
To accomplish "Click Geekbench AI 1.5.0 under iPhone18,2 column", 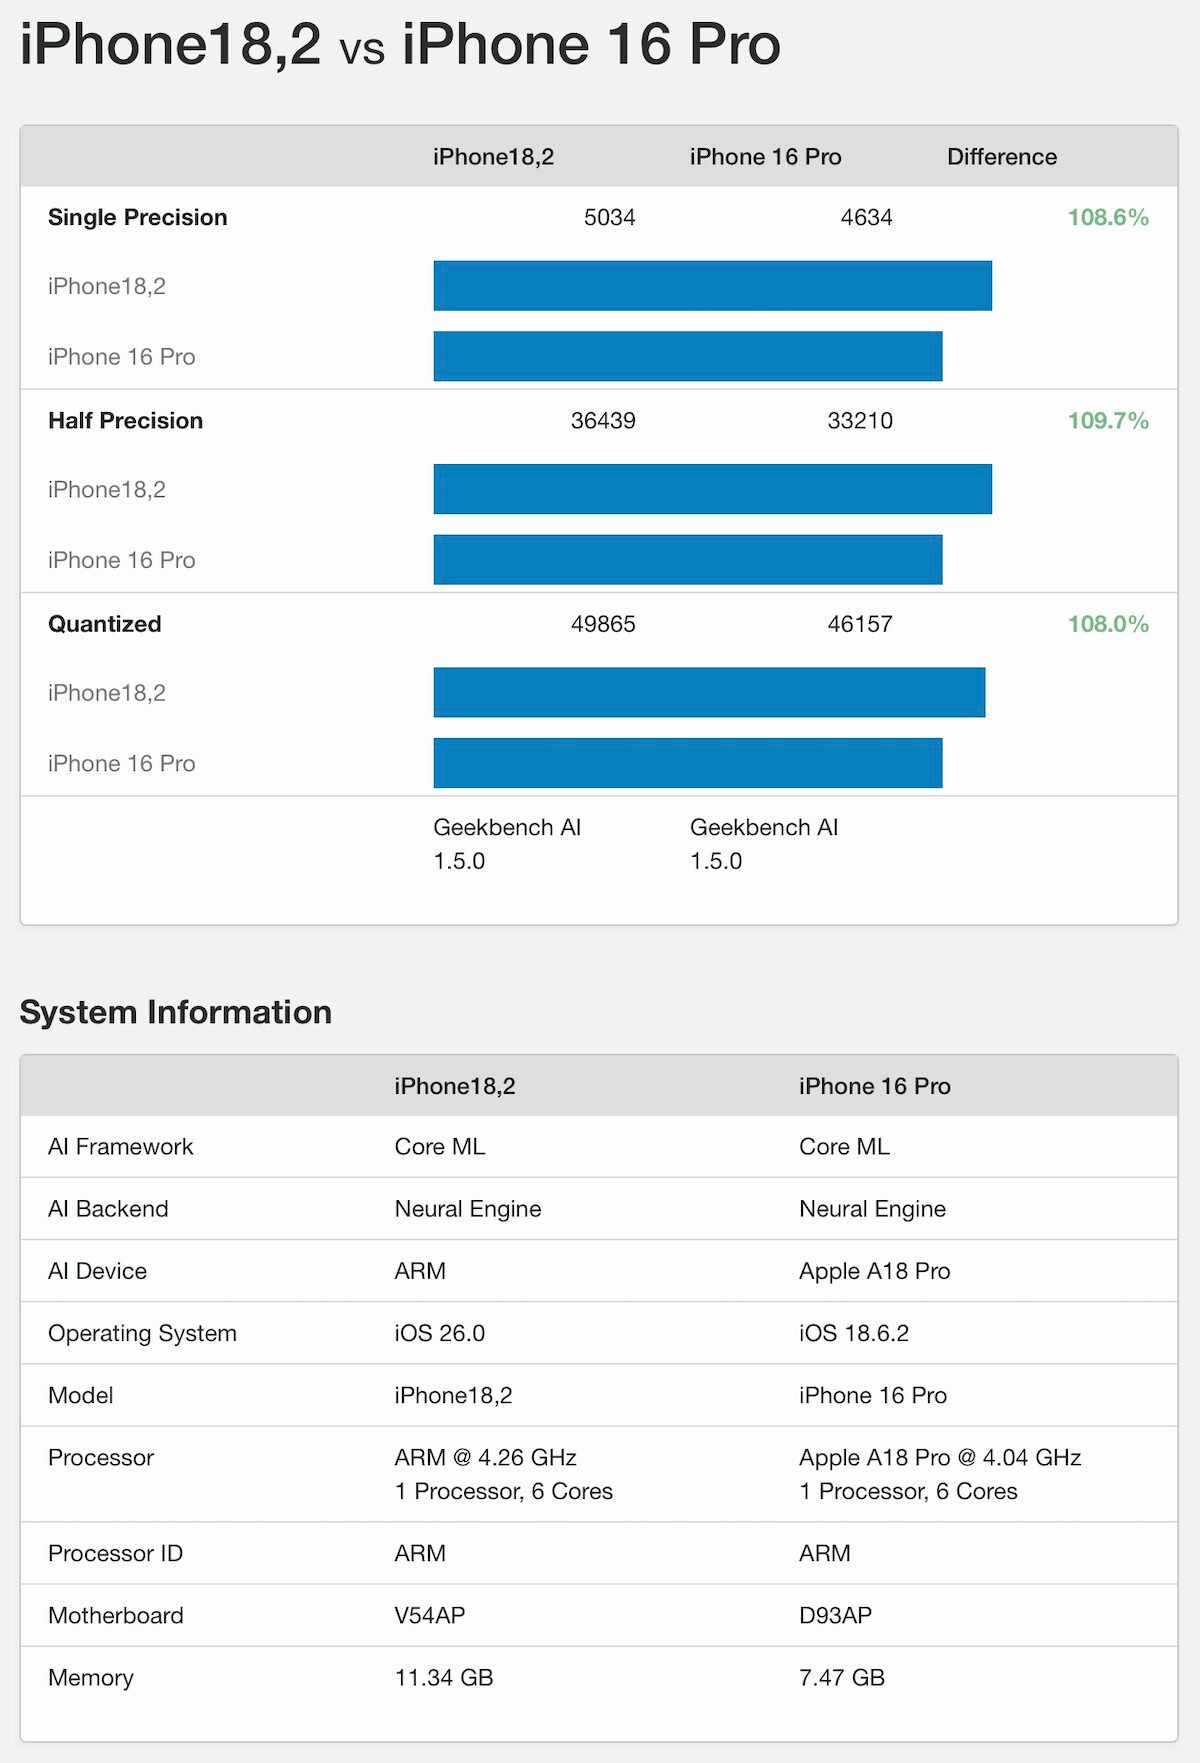I will pyautogui.click(x=507, y=844).
